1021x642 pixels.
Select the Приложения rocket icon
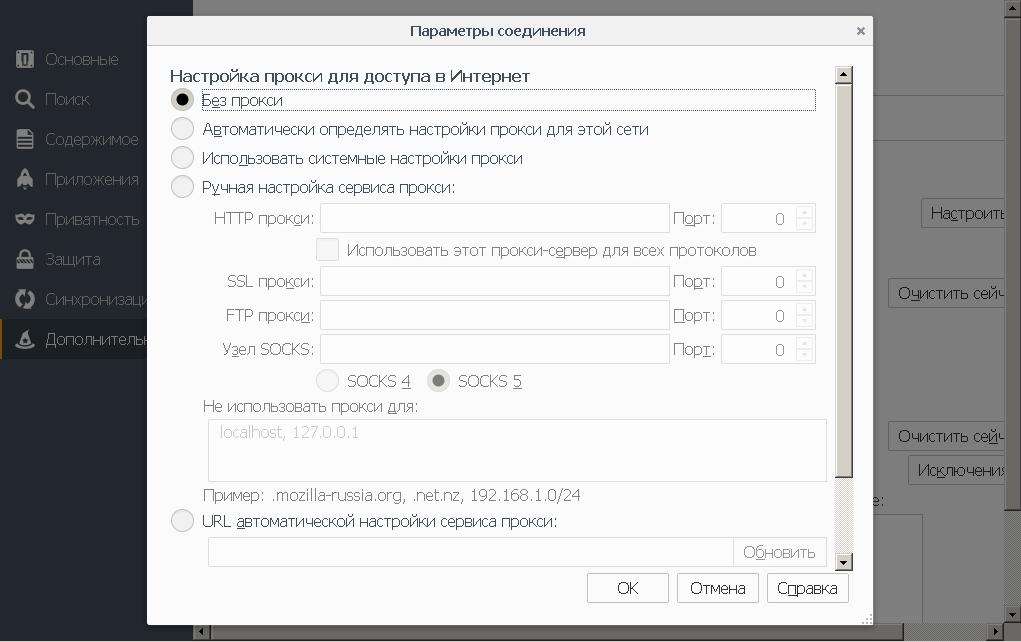point(25,179)
